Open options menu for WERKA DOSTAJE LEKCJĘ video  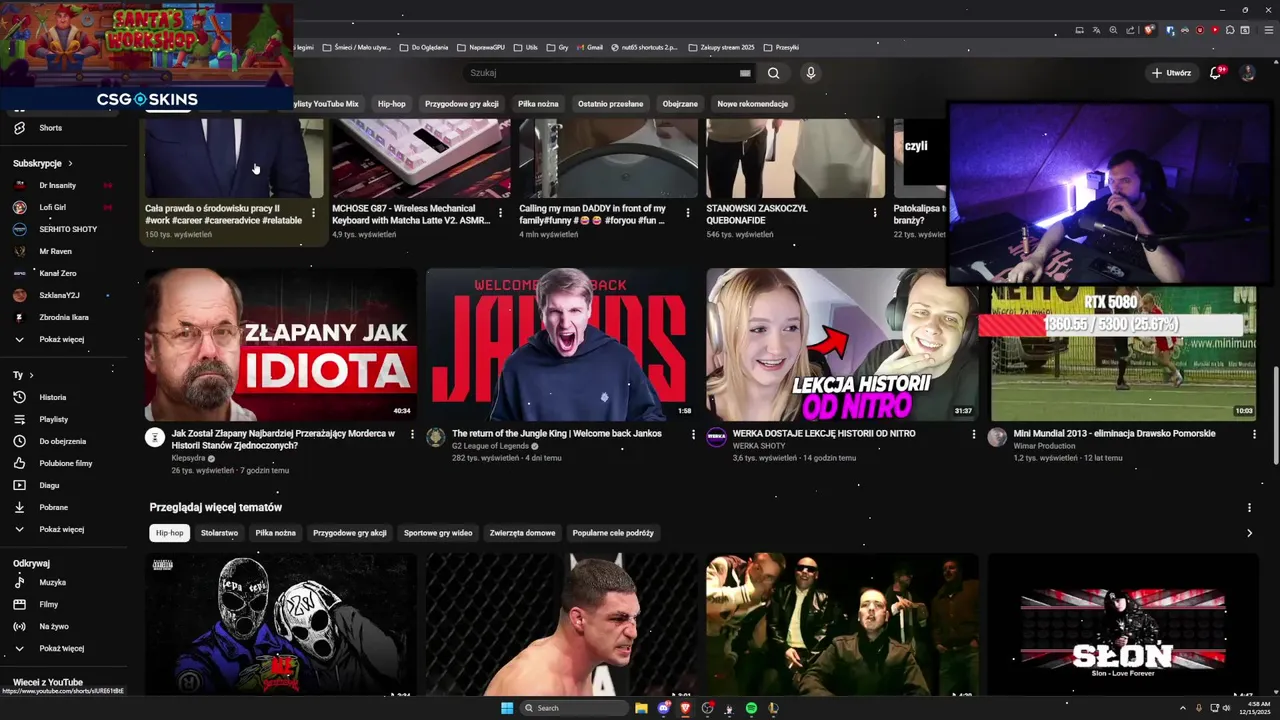coord(974,435)
